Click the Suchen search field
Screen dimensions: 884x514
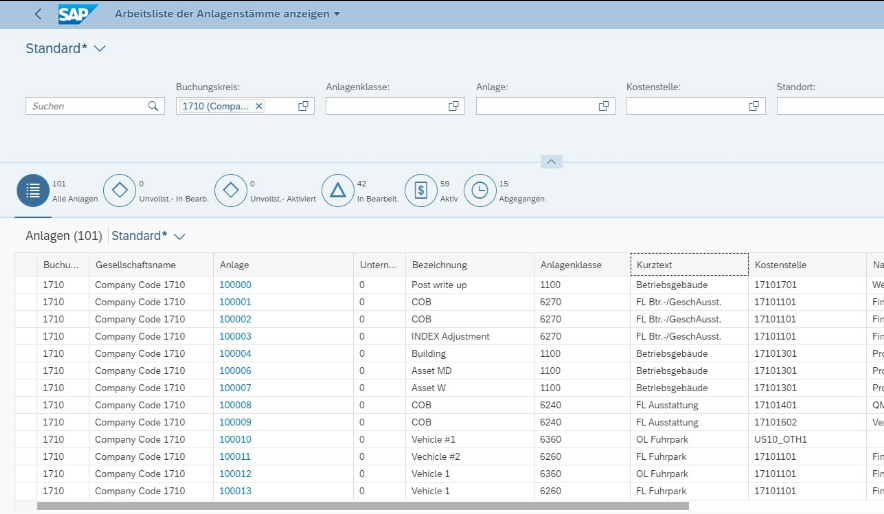[x=89, y=106]
